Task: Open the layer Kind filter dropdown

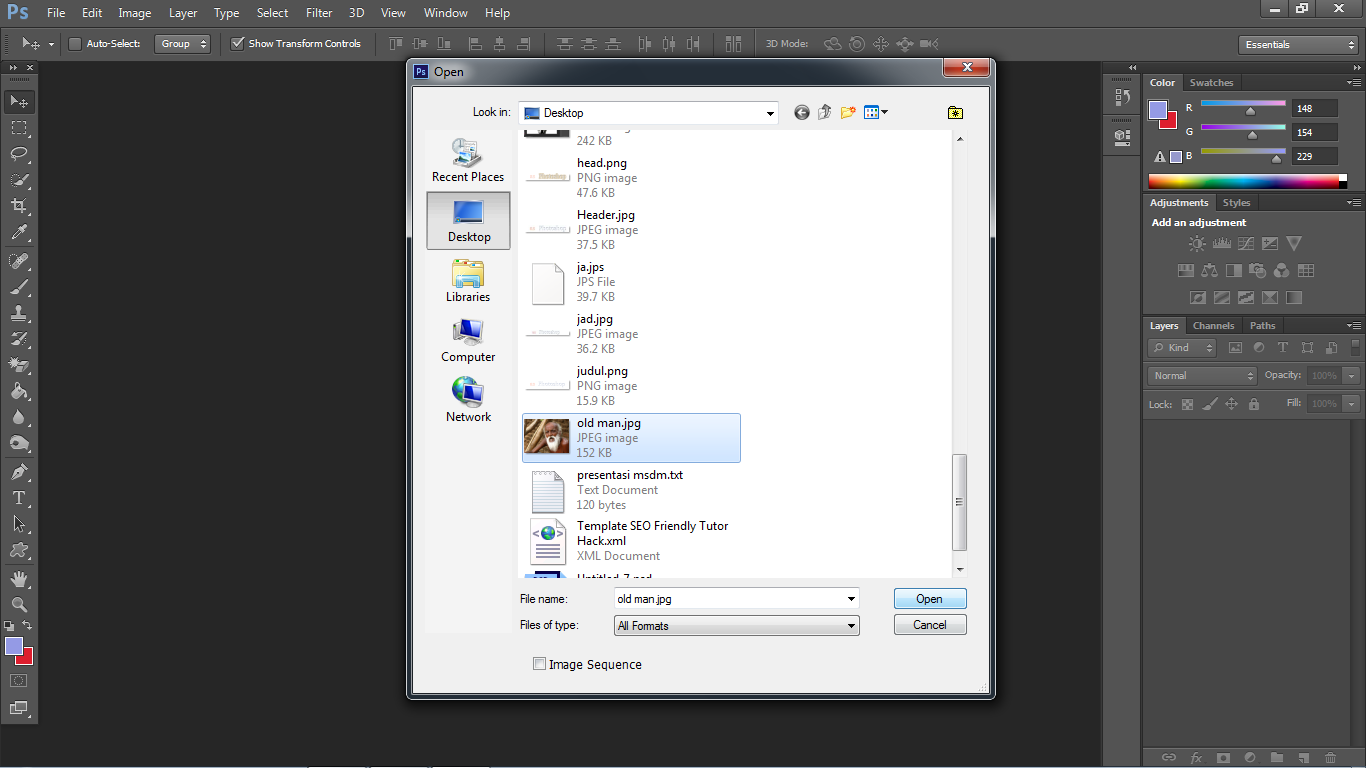Action: point(1182,348)
